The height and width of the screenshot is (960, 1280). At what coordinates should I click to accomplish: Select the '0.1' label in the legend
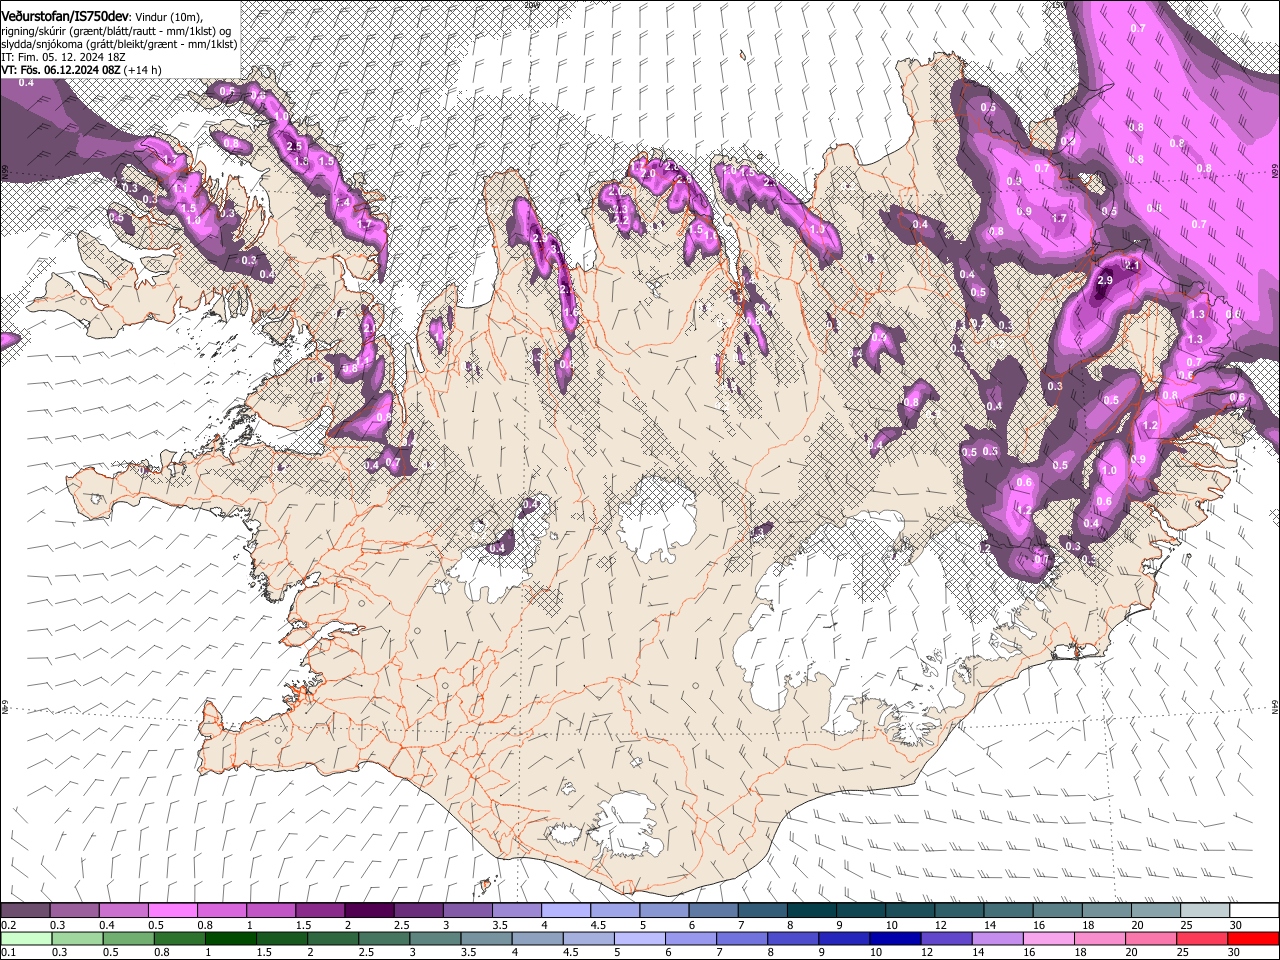[x=9, y=953]
